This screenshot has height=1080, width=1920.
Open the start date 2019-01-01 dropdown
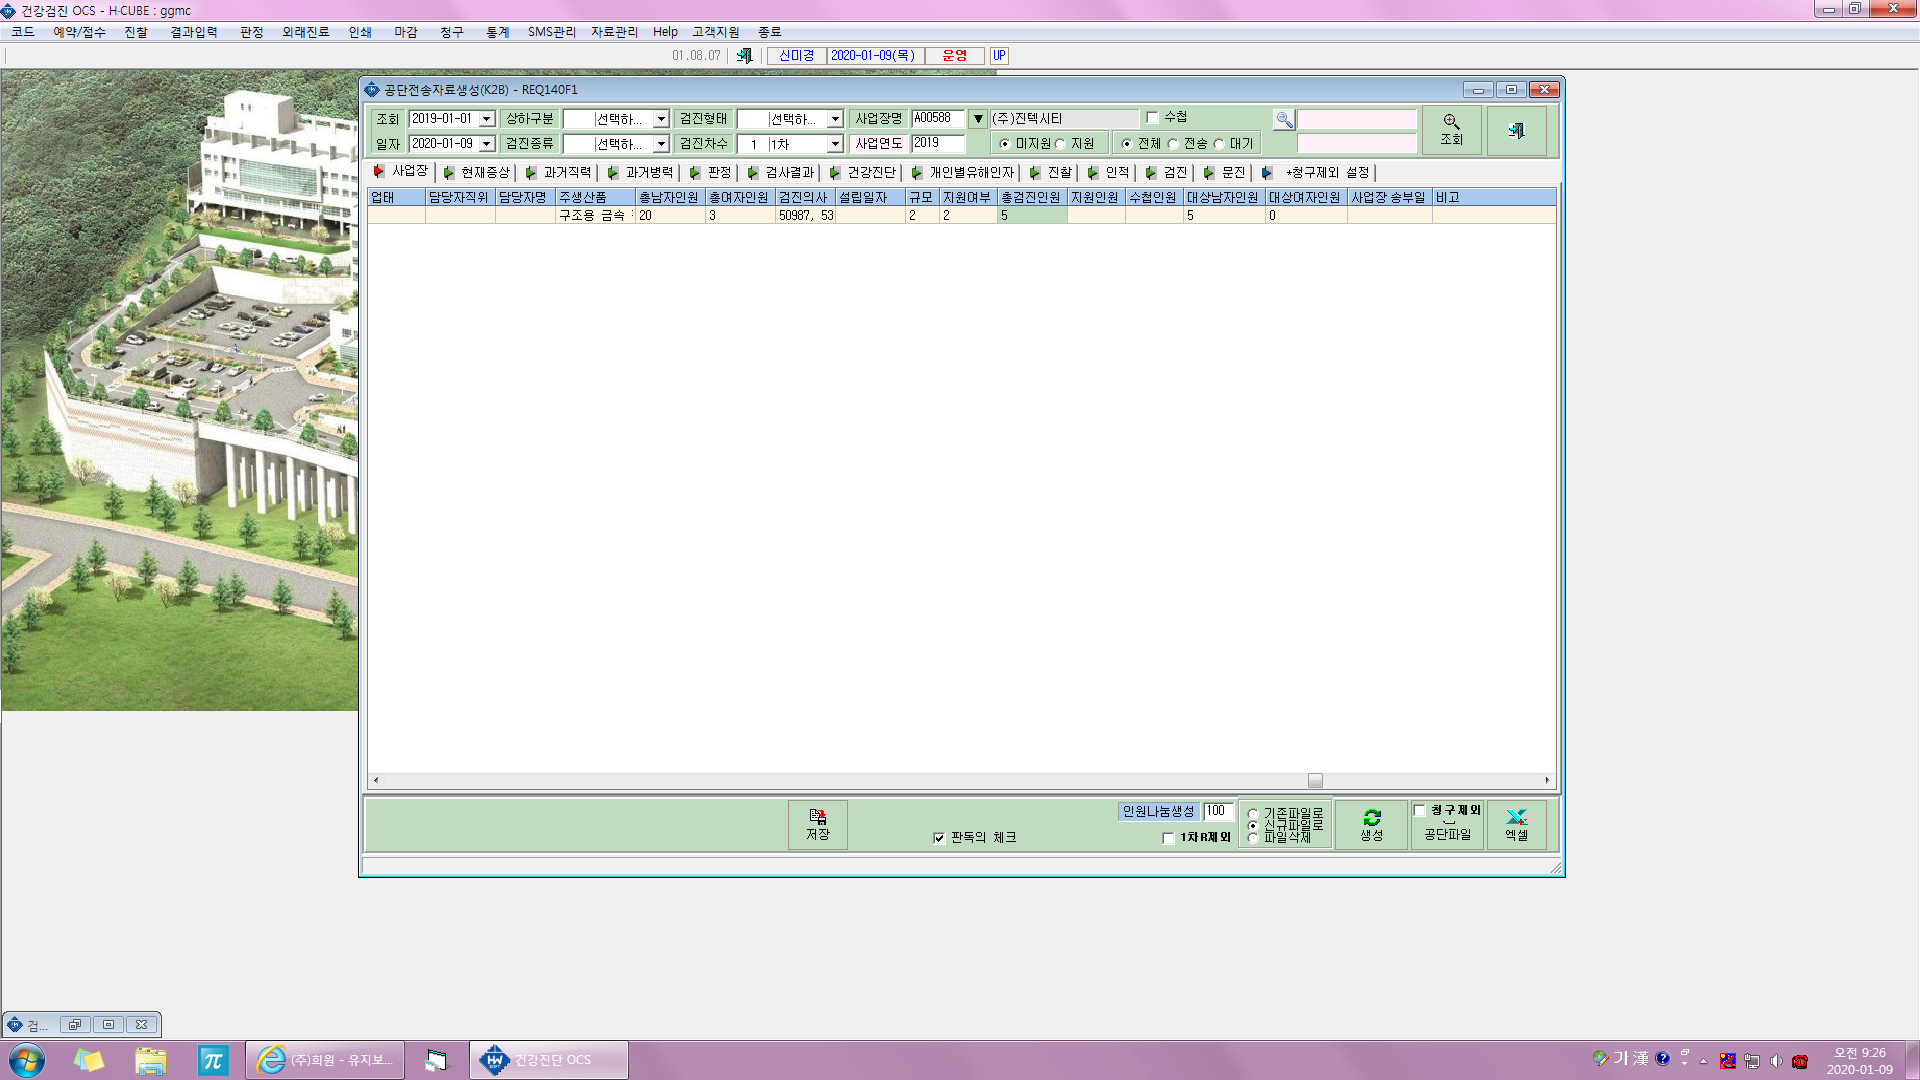(x=486, y=119)
